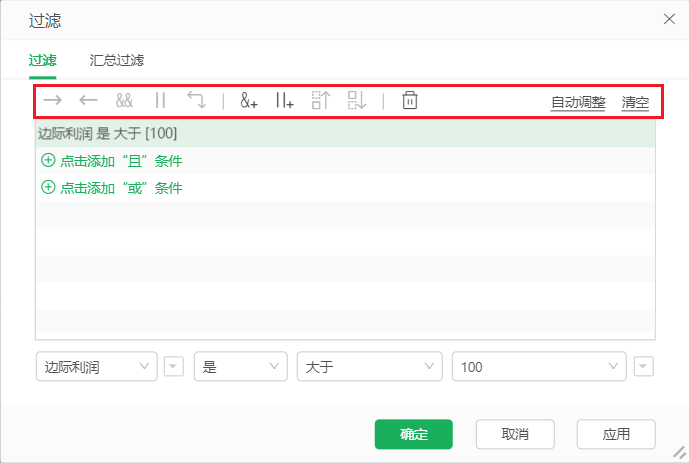This screenshot has width=689, height=463.
Task: Click the resize grip at dialog corner
Action: click(x=680, y=452)
